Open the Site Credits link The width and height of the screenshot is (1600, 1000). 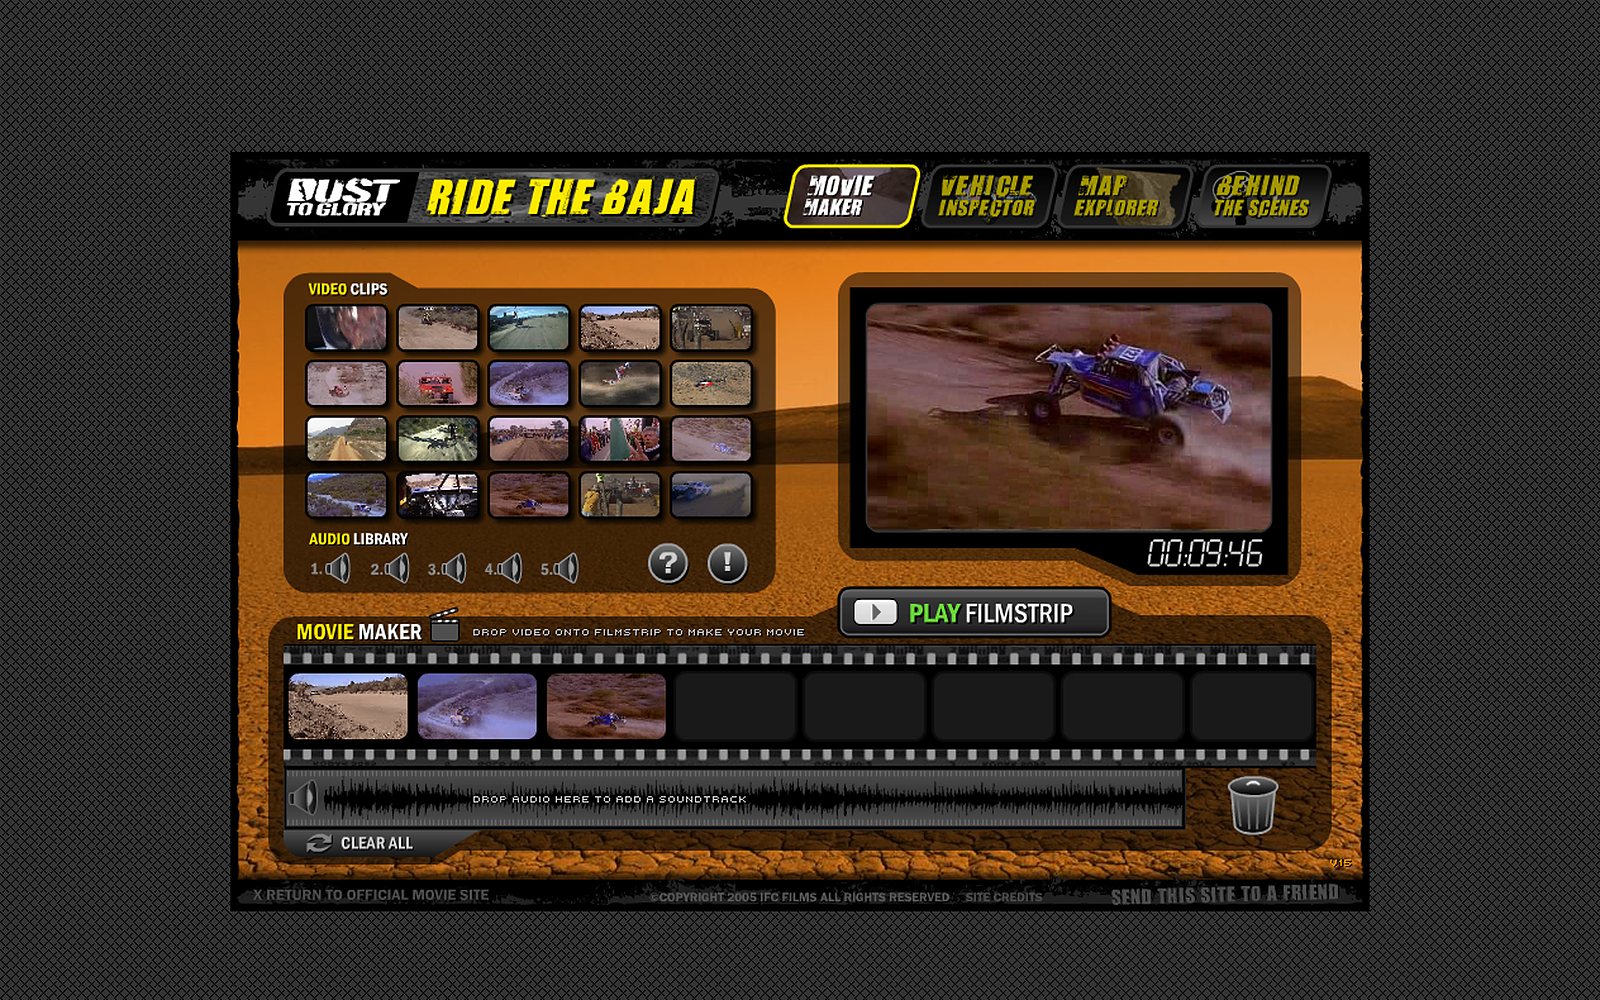[x=1003, y=897]
